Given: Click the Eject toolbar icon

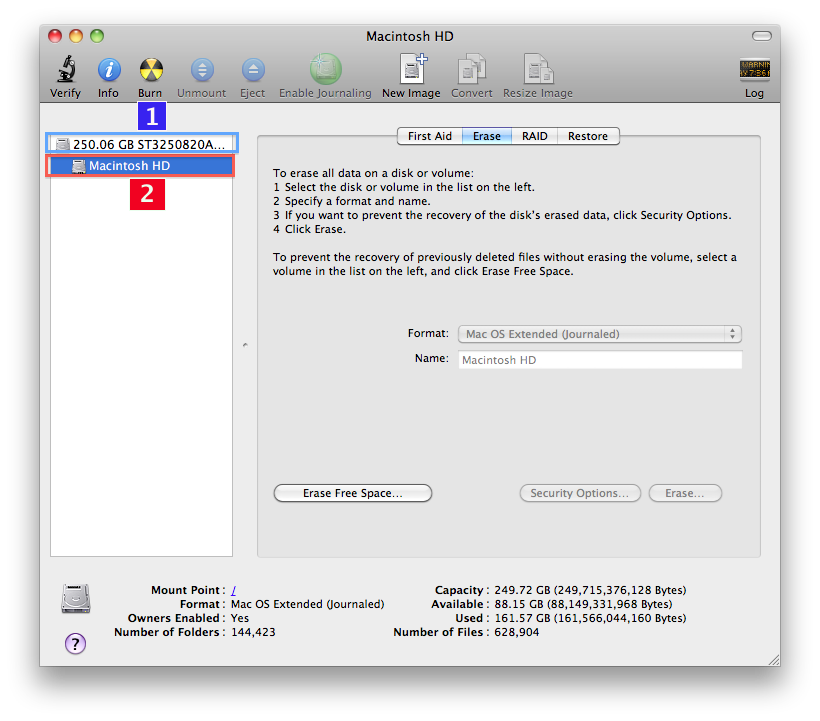Looking at the screenshot, I should click(253, 70).
